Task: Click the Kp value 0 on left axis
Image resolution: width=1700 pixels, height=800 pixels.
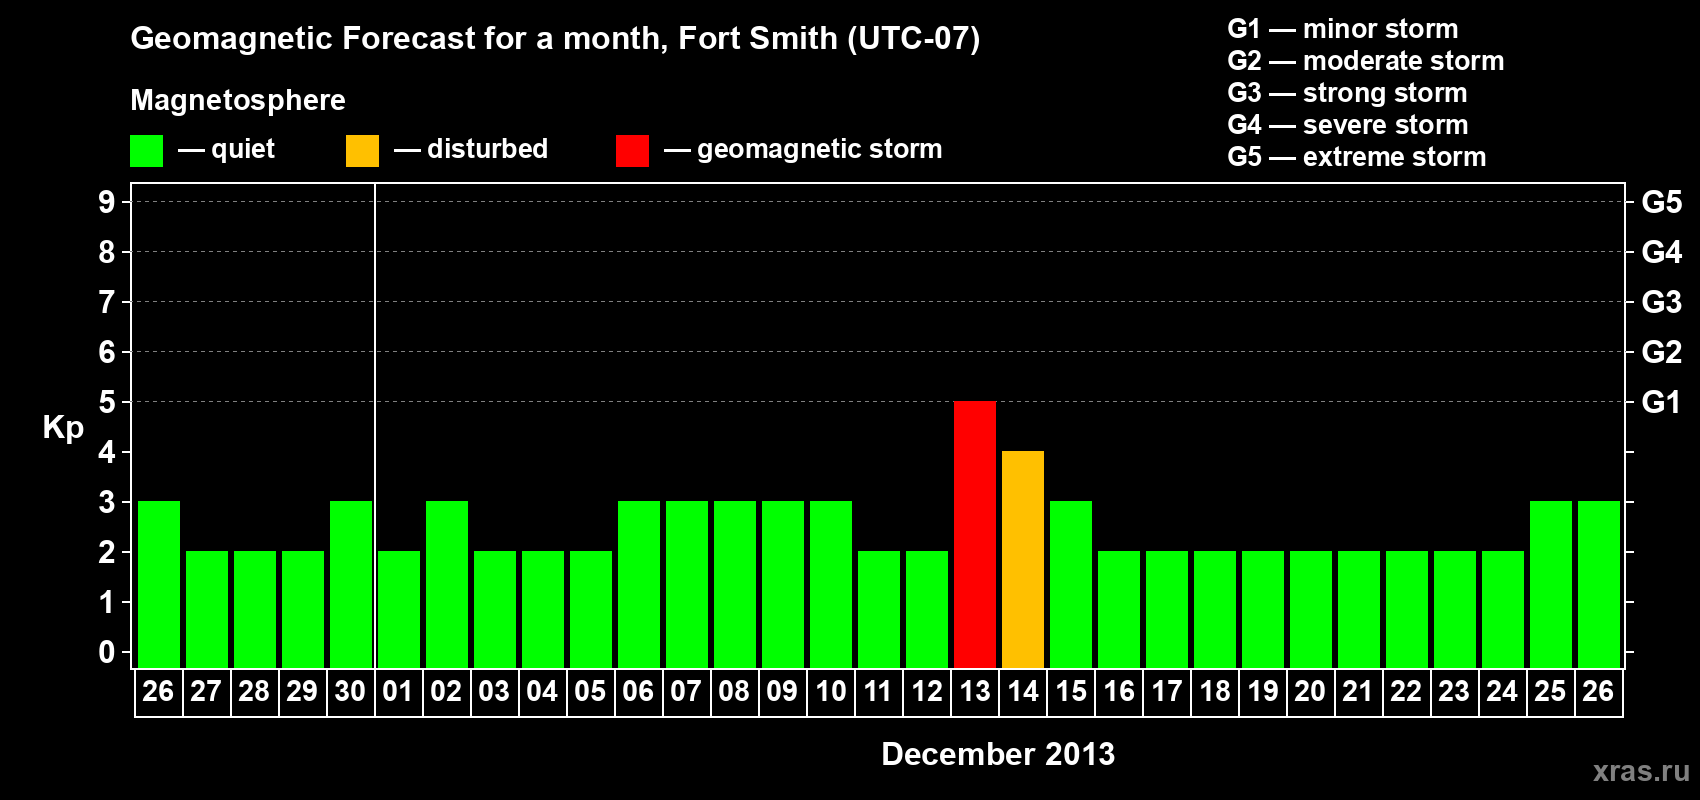Action: coord(107,652)
